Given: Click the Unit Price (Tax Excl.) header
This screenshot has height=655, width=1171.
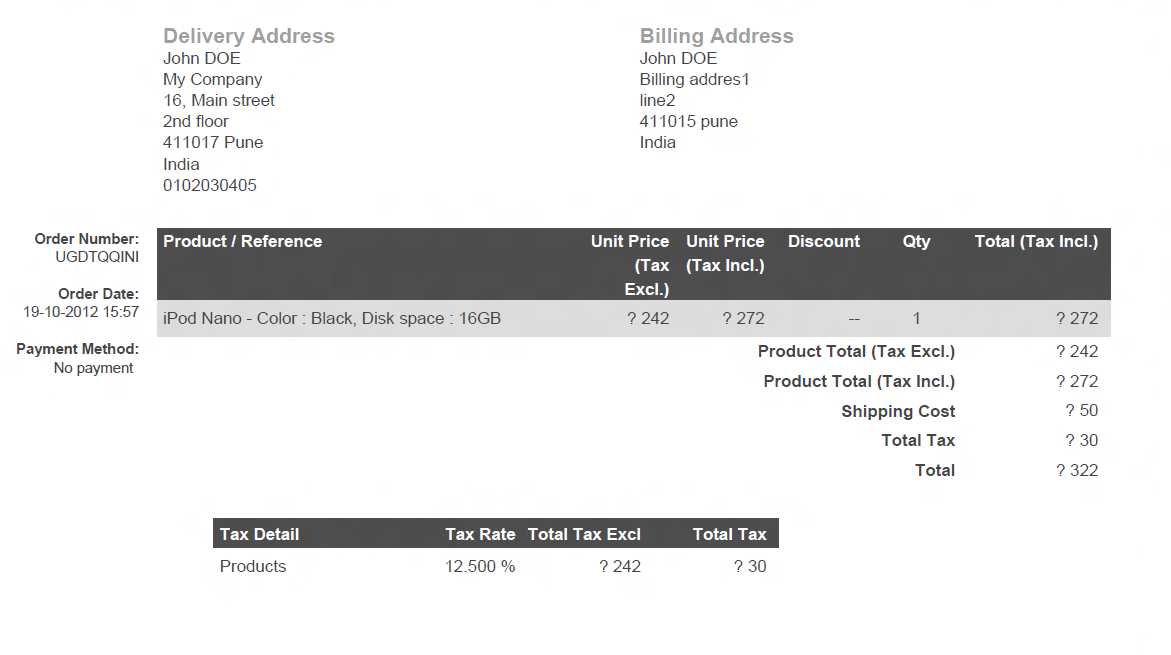Looking at the screenshot, I should click(630, 265).
